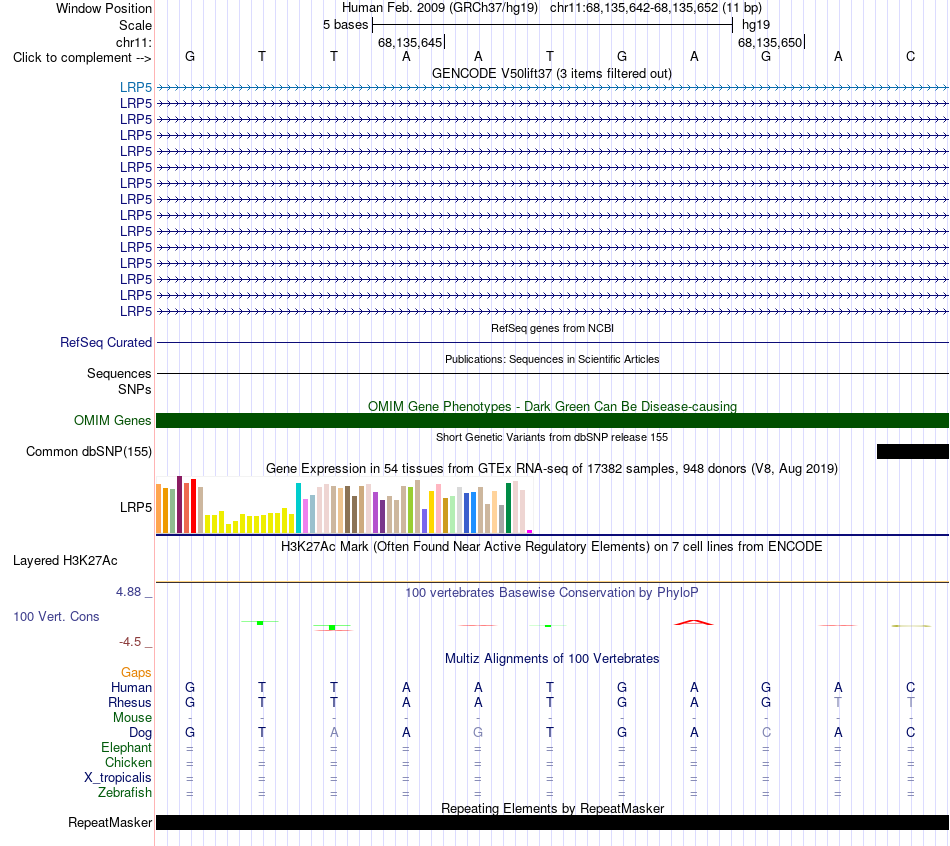Select the "Mouse" alignment row label

point(132,718)
